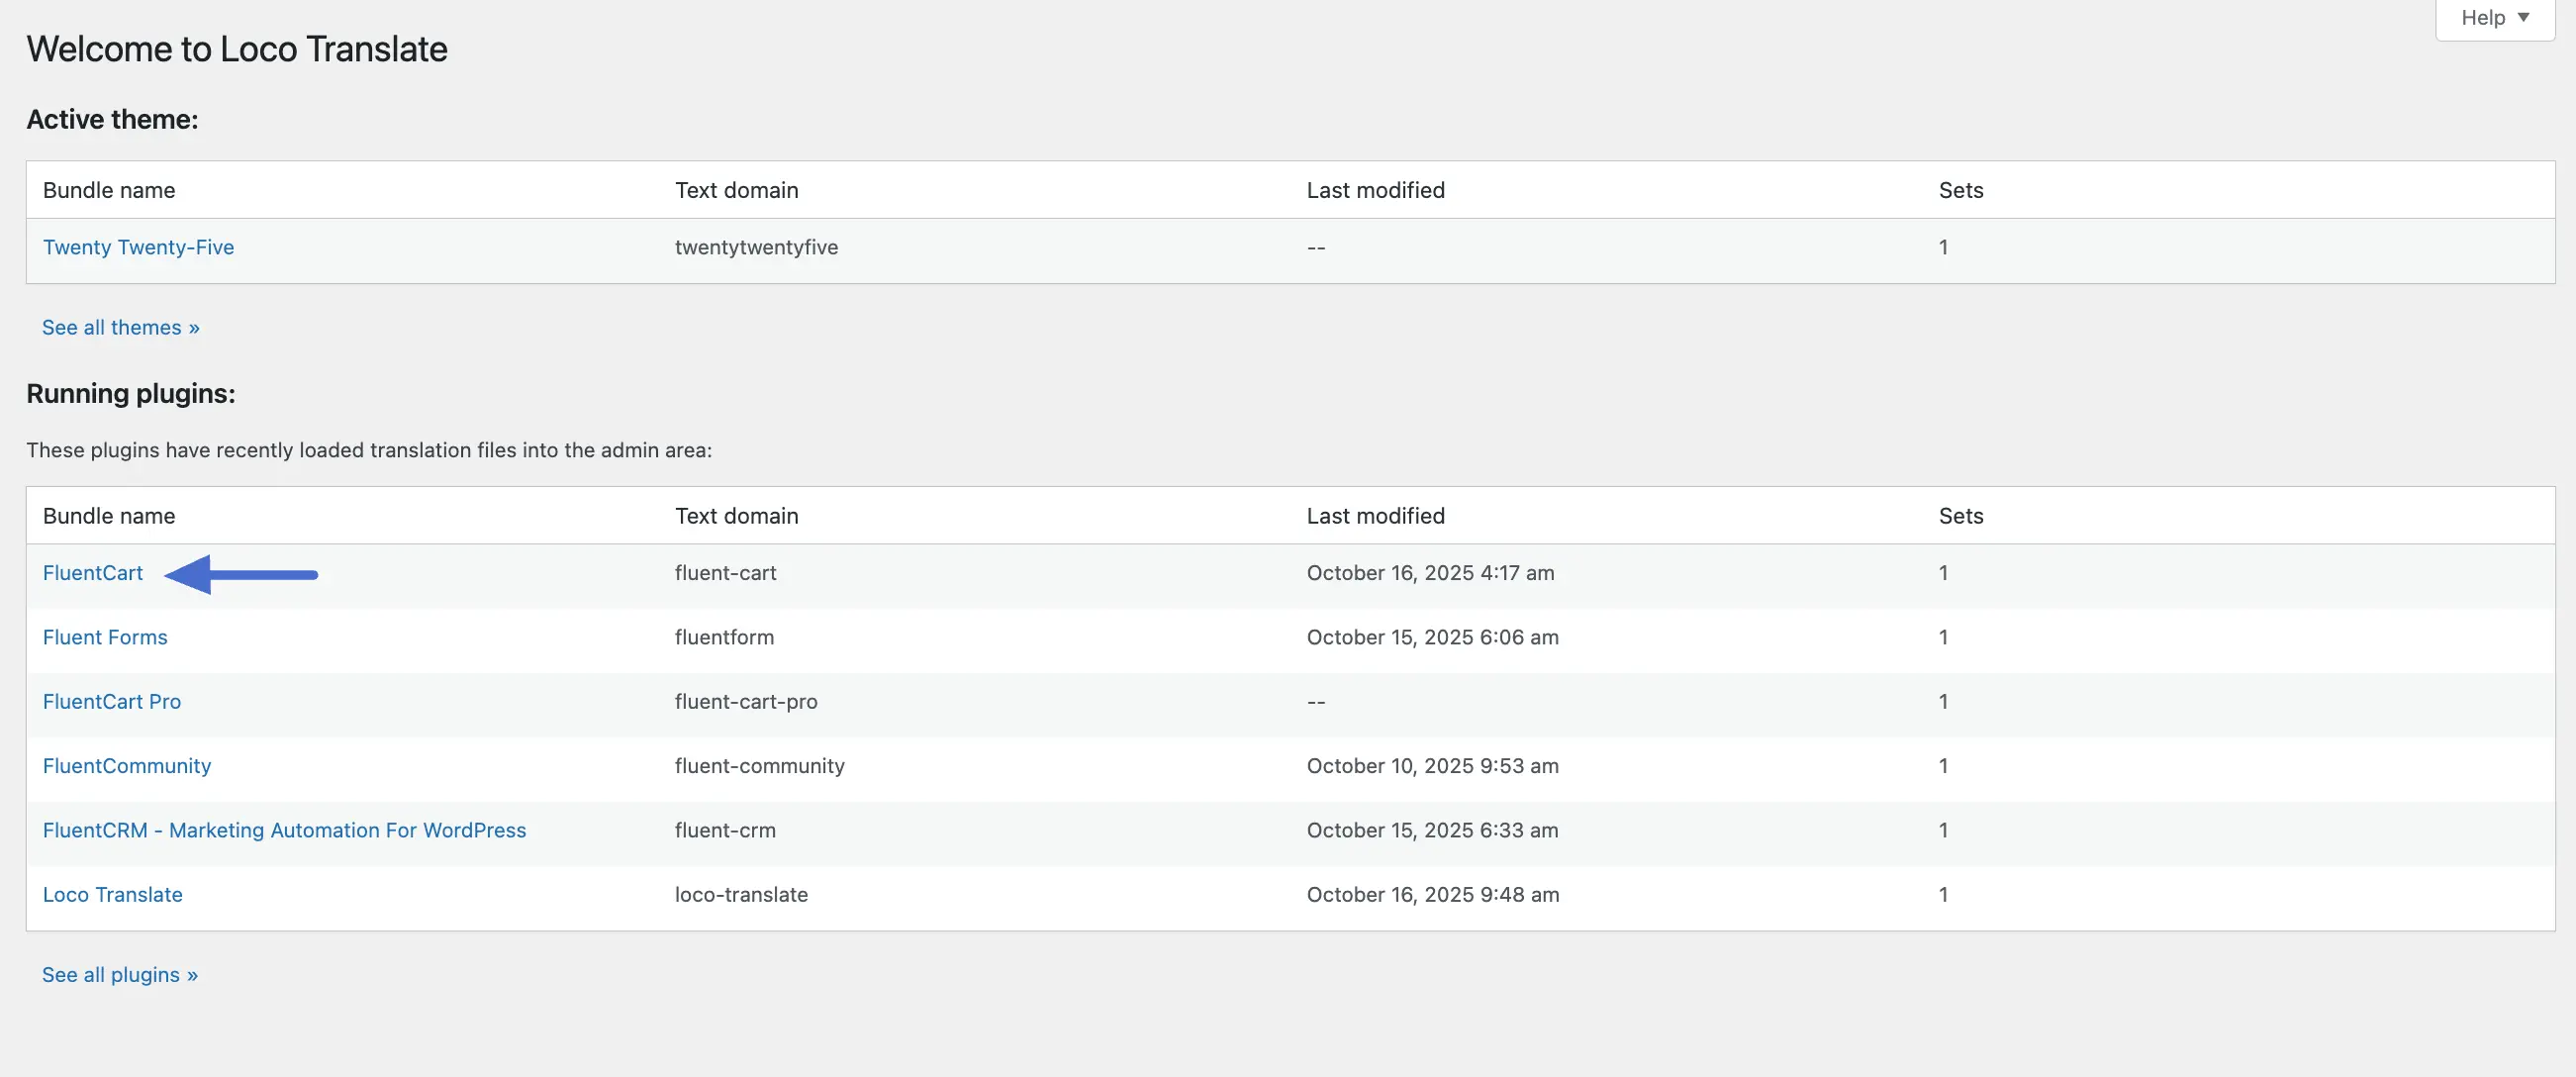
Task: Click See all themes link
Action: [x=120, y=328]
